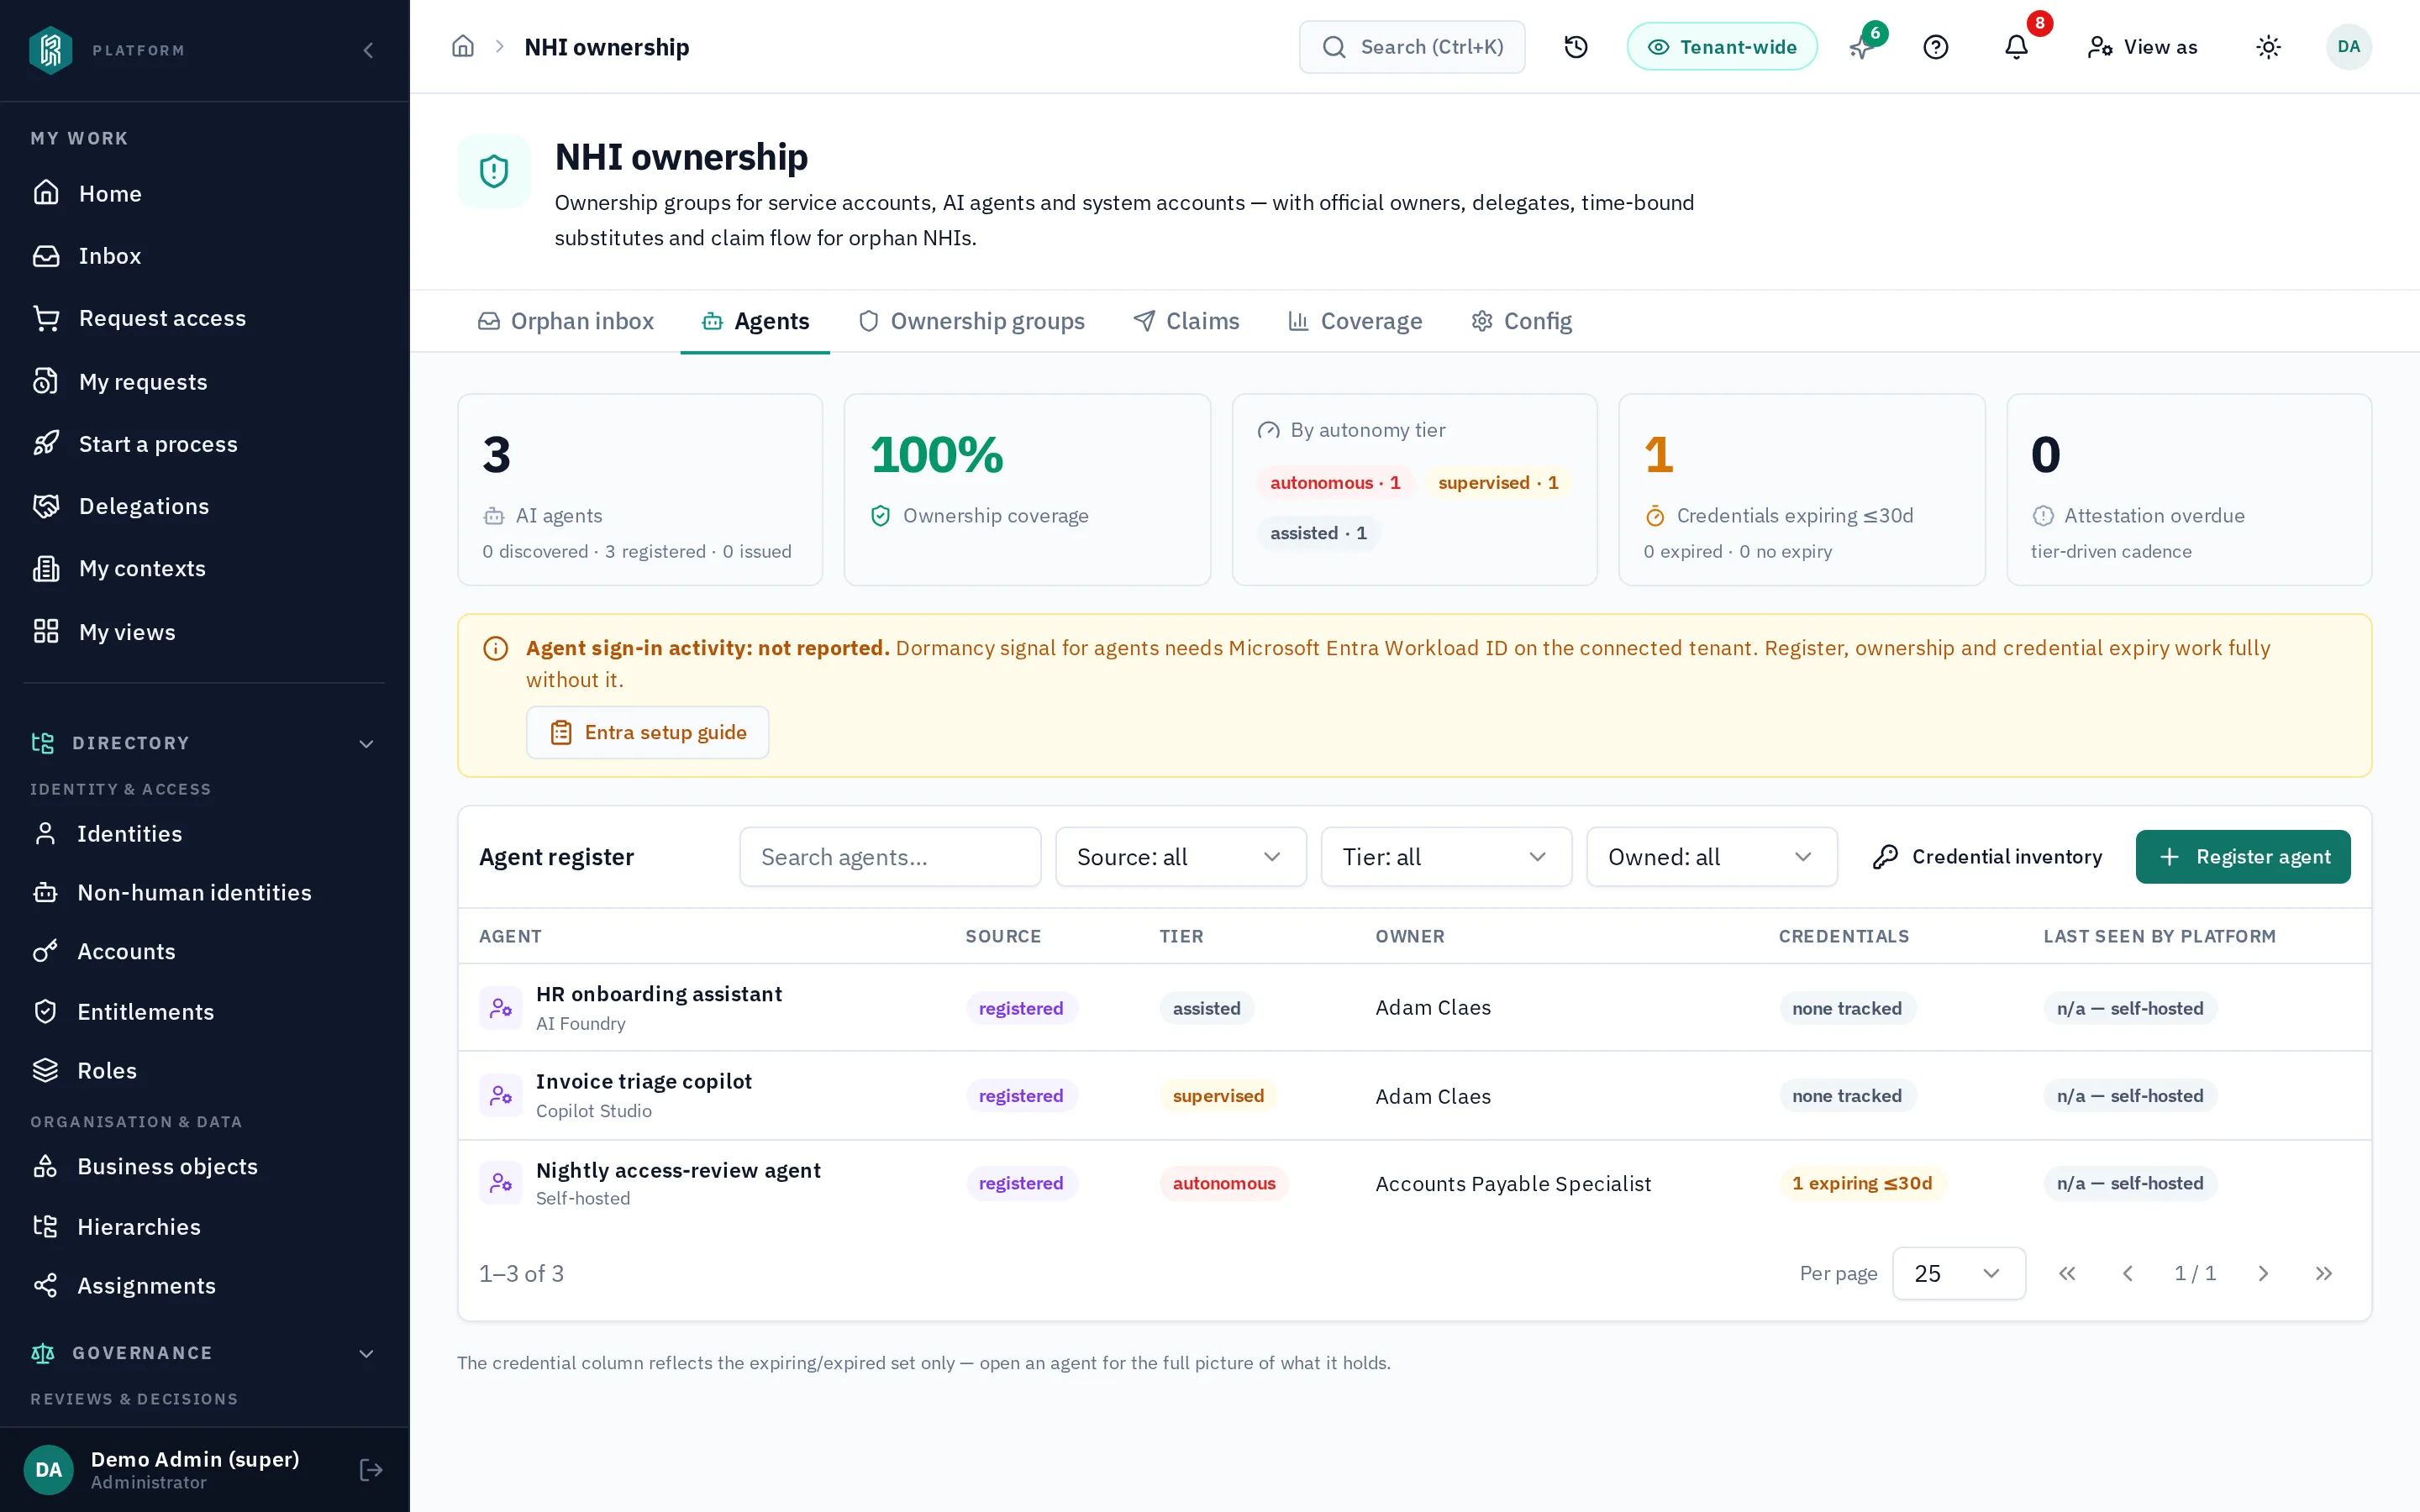Open the Entra setup guide
Image resolution: width=2420 pixels, height=1512 pixels.
pyautogui.click(x=648, y=733)
